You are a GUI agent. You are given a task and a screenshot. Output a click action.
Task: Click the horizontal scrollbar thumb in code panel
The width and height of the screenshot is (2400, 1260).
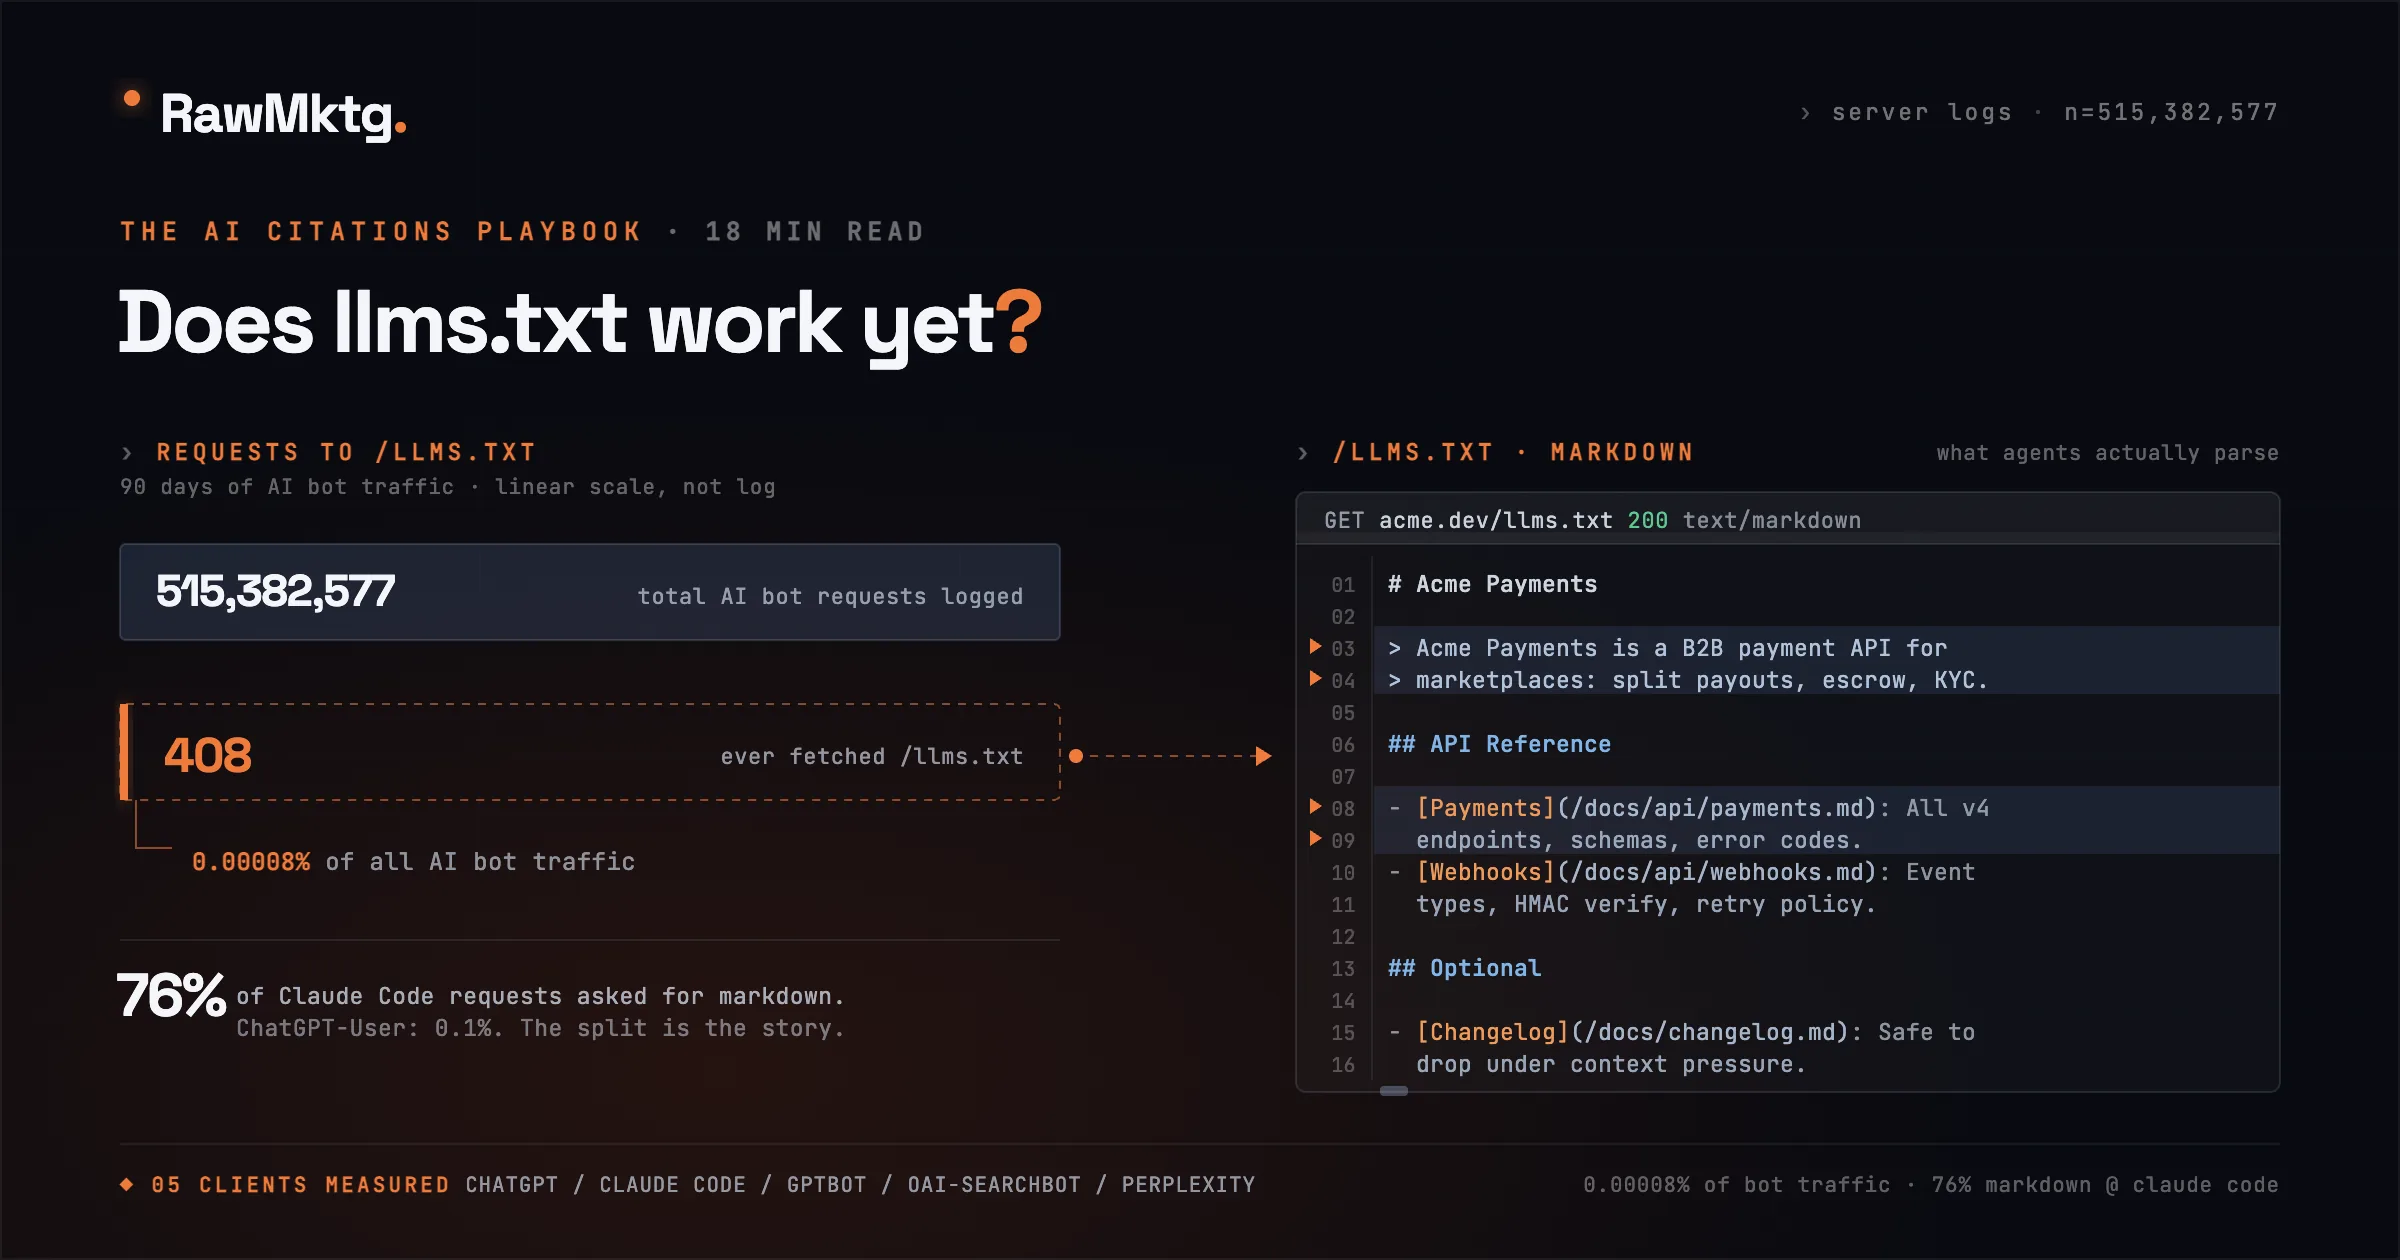tap(1394, 1091)
